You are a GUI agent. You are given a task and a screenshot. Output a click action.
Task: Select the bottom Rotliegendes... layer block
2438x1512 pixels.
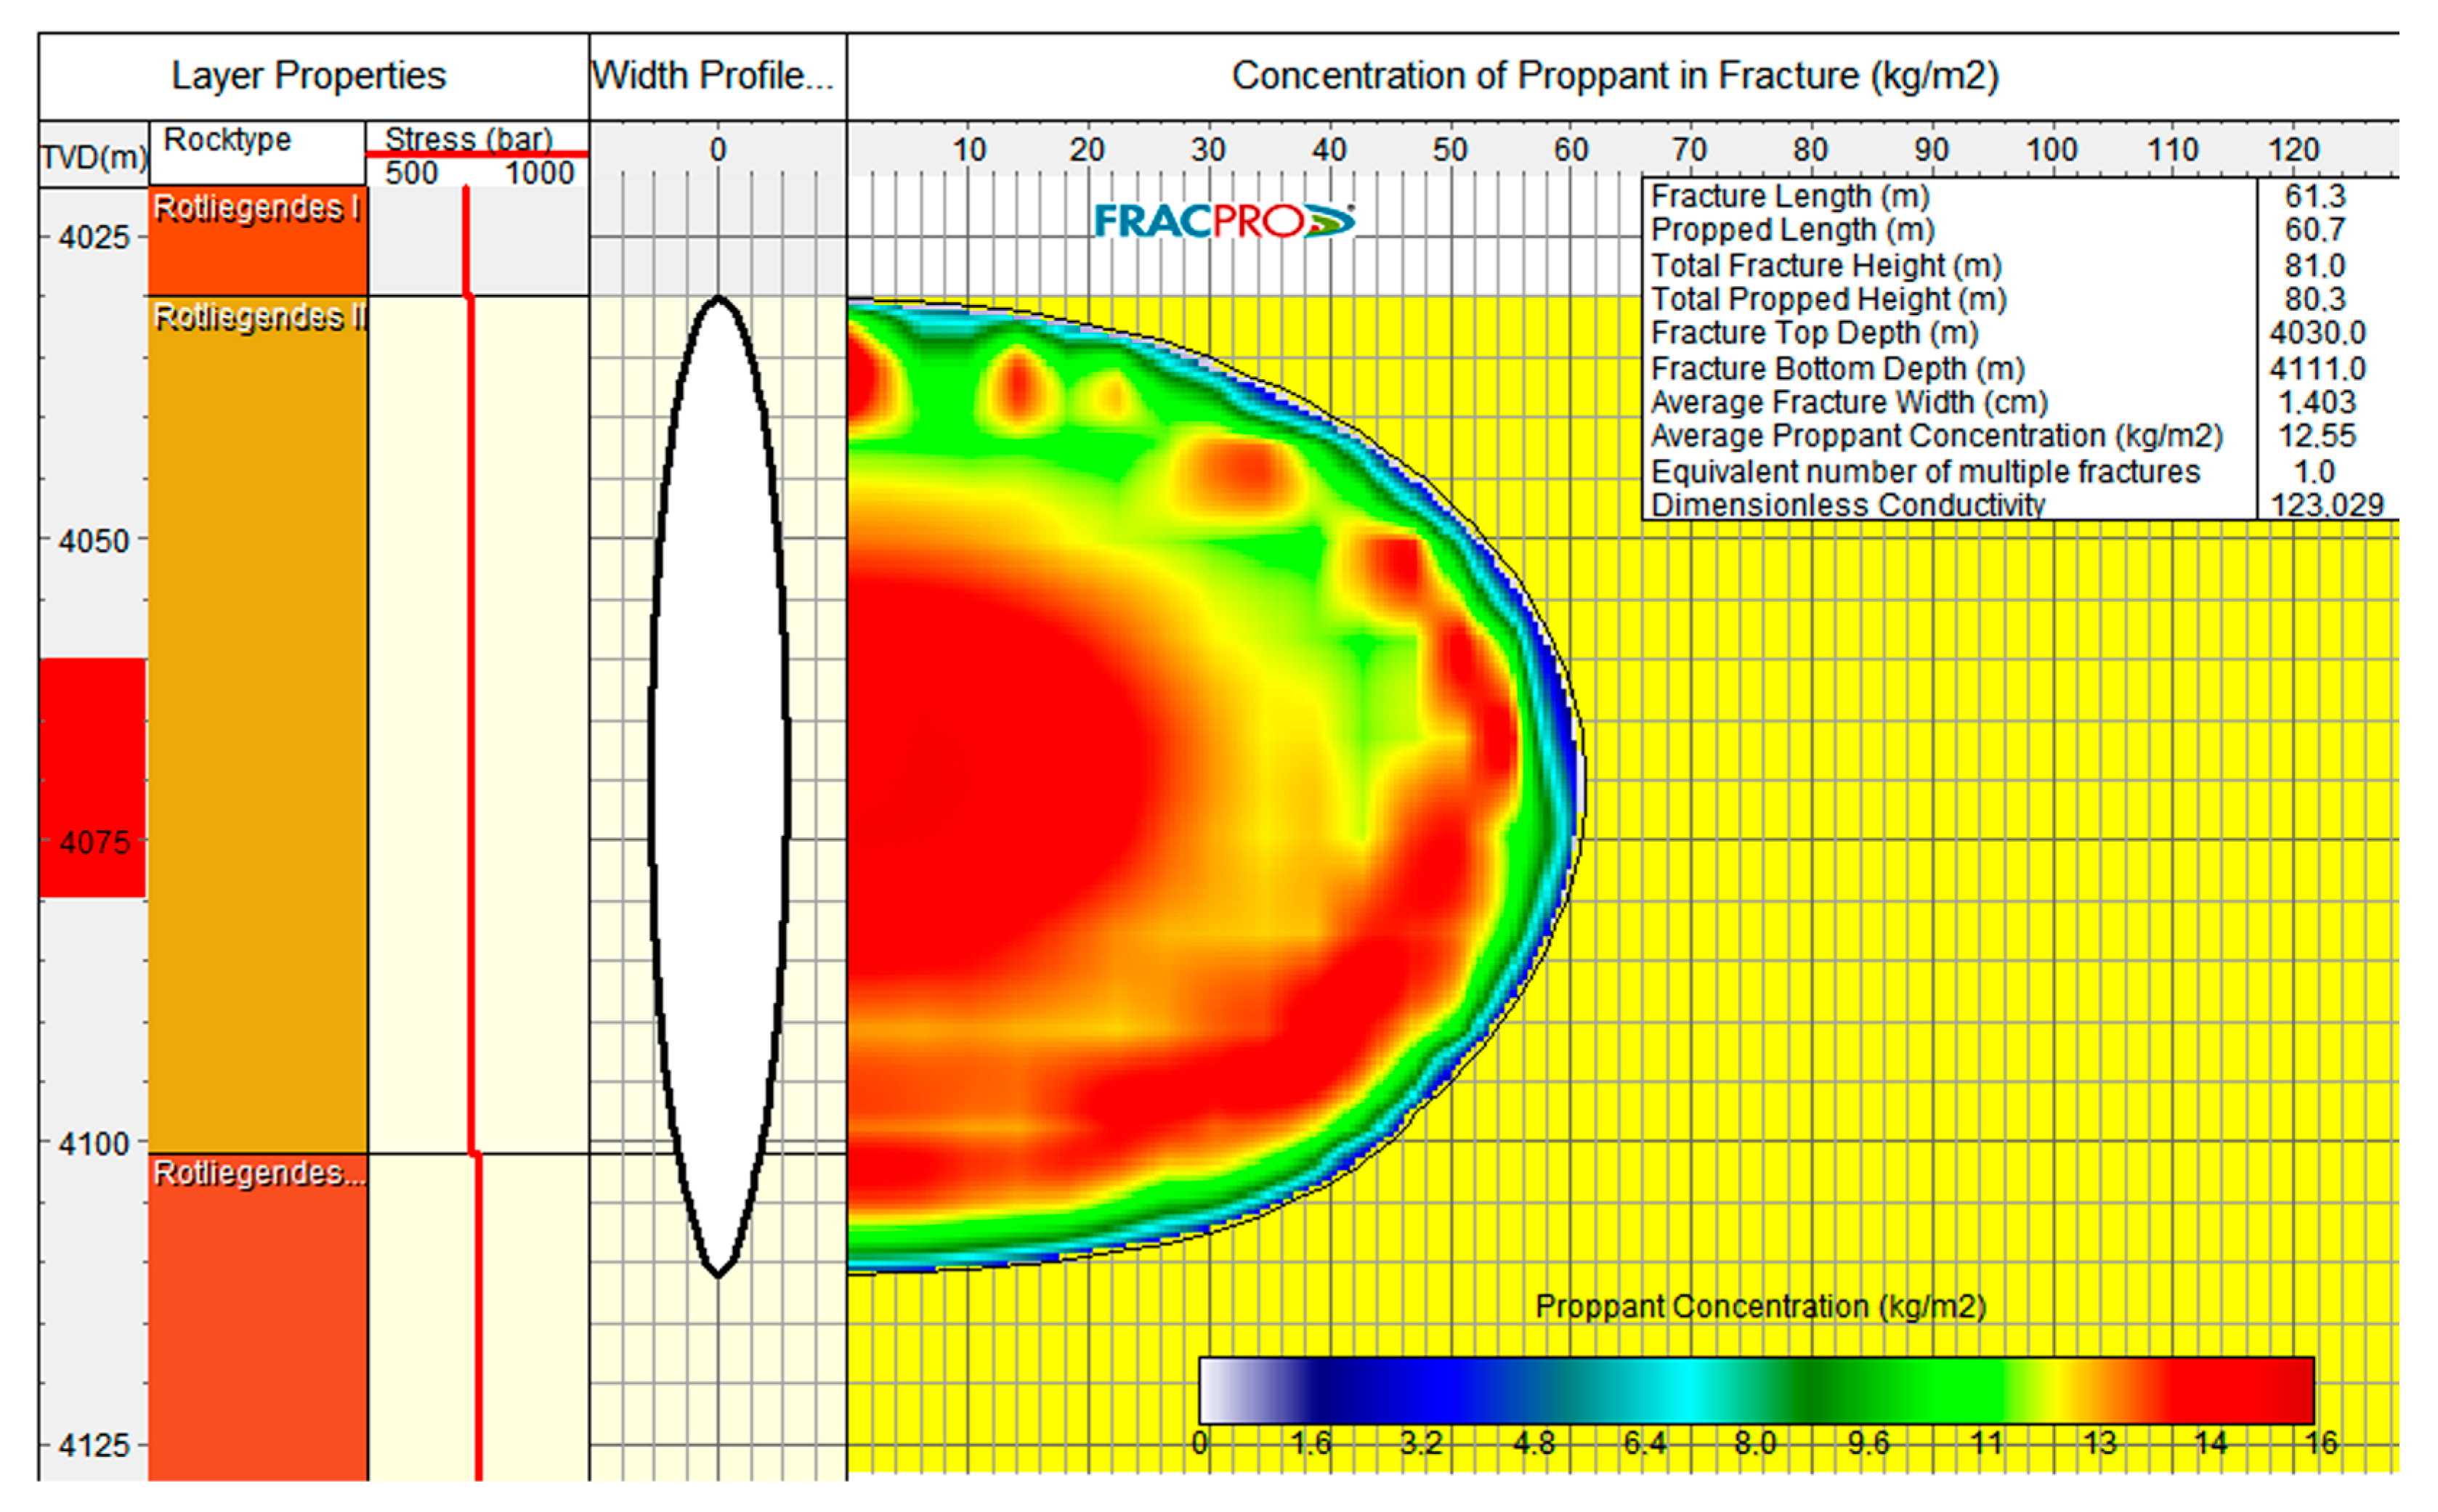point(258,1317)
